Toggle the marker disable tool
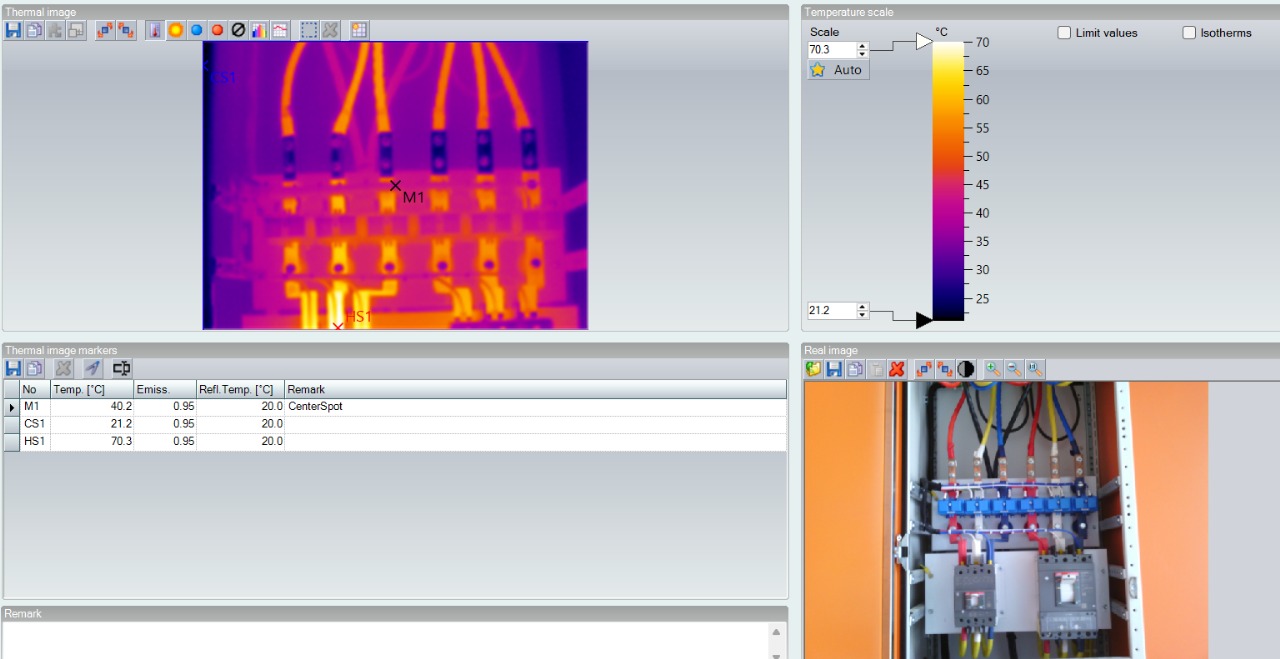1280x659 pixels. pos(238,30)
